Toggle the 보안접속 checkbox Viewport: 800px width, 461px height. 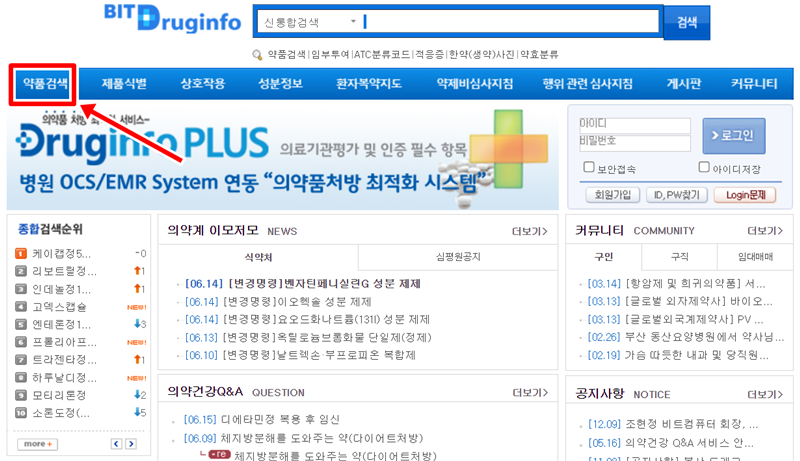[589, 167]
